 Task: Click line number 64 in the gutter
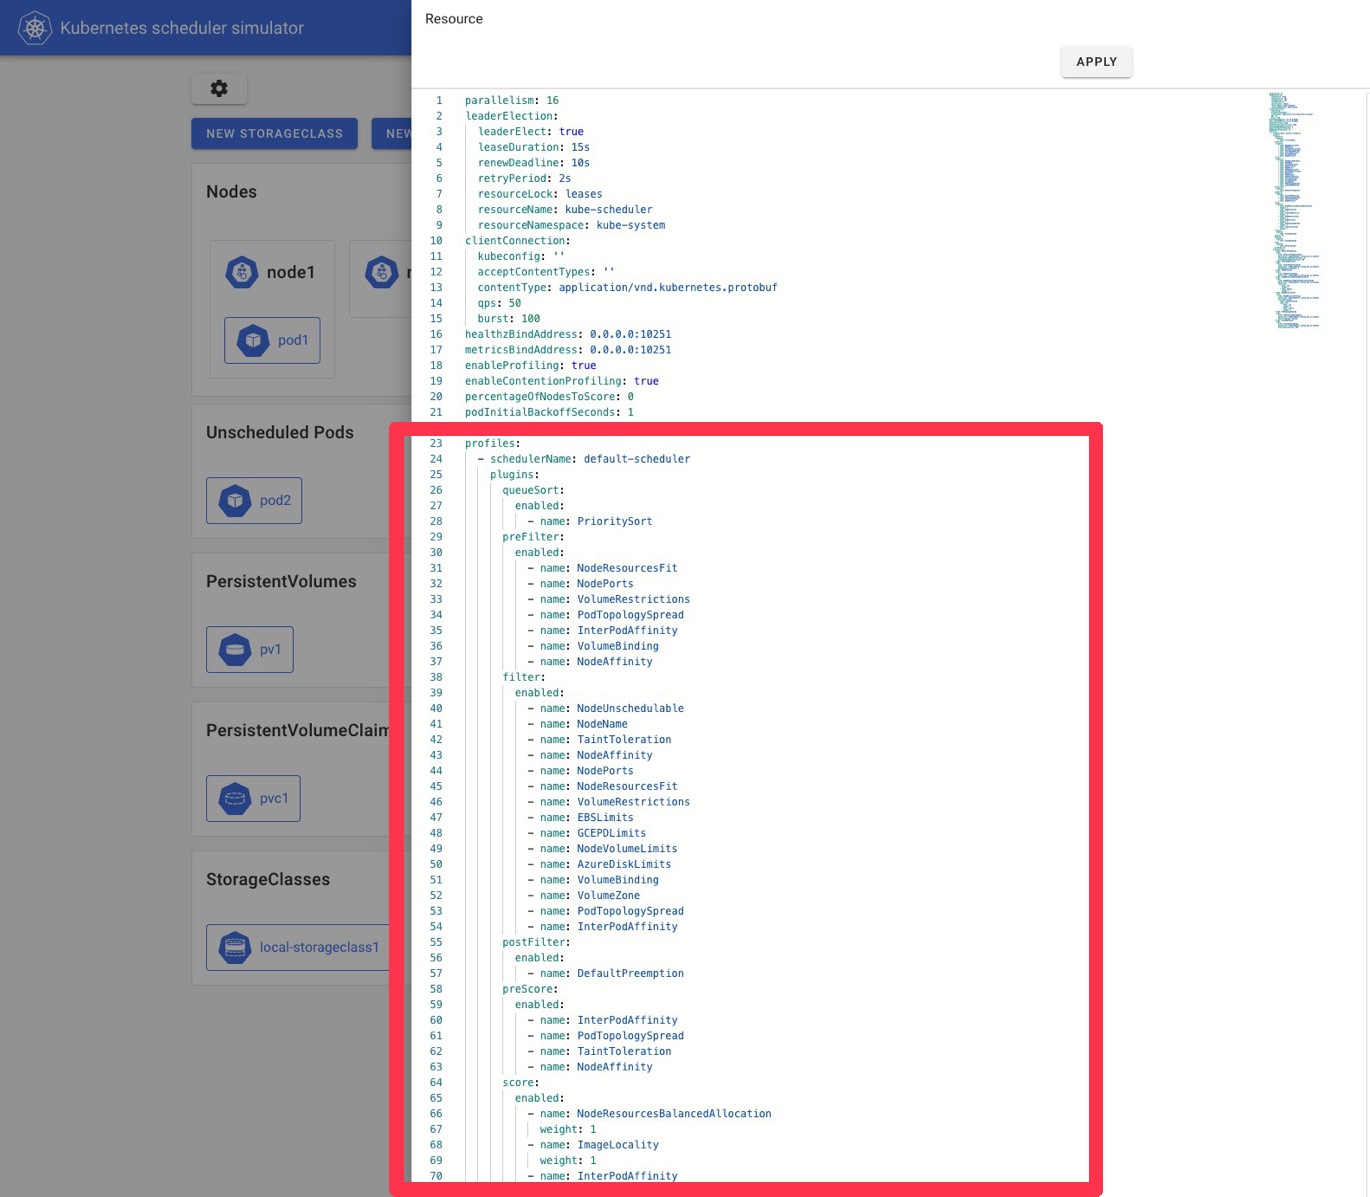[x=436, y=1082]
